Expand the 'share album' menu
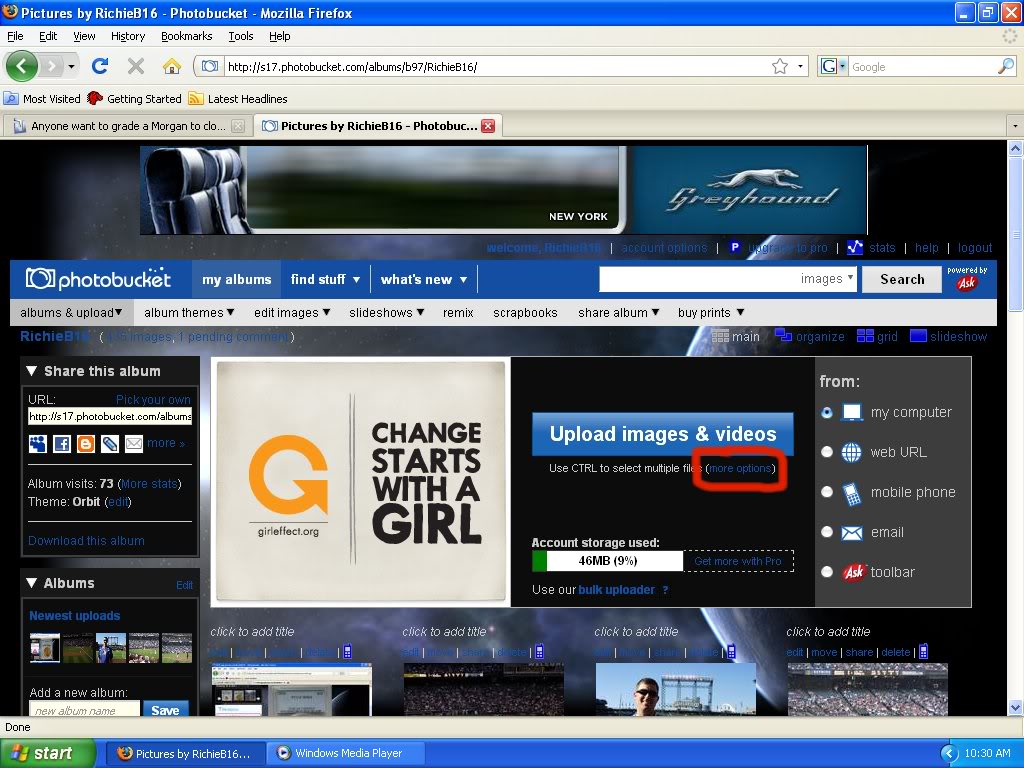1024x768 pixels. click(x=618, y=313)
